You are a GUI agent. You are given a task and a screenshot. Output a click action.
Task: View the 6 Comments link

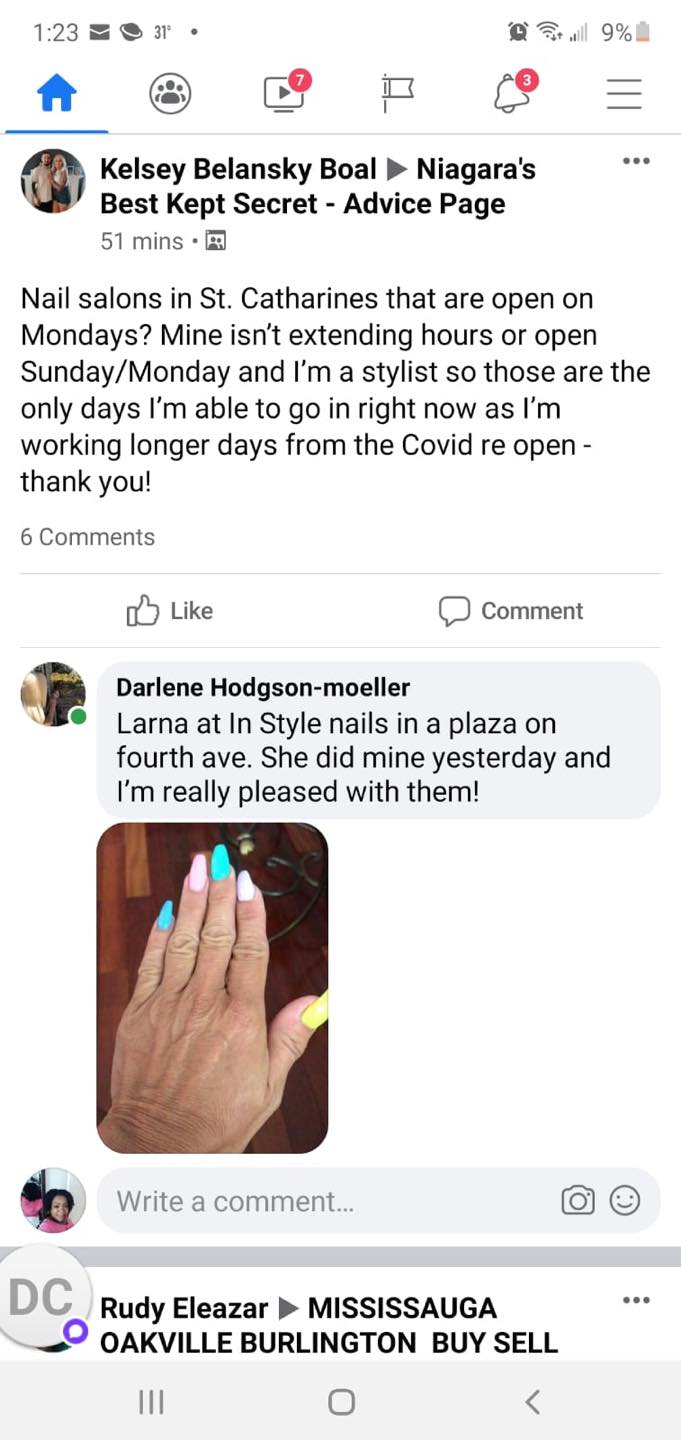(x=88, y=537)
